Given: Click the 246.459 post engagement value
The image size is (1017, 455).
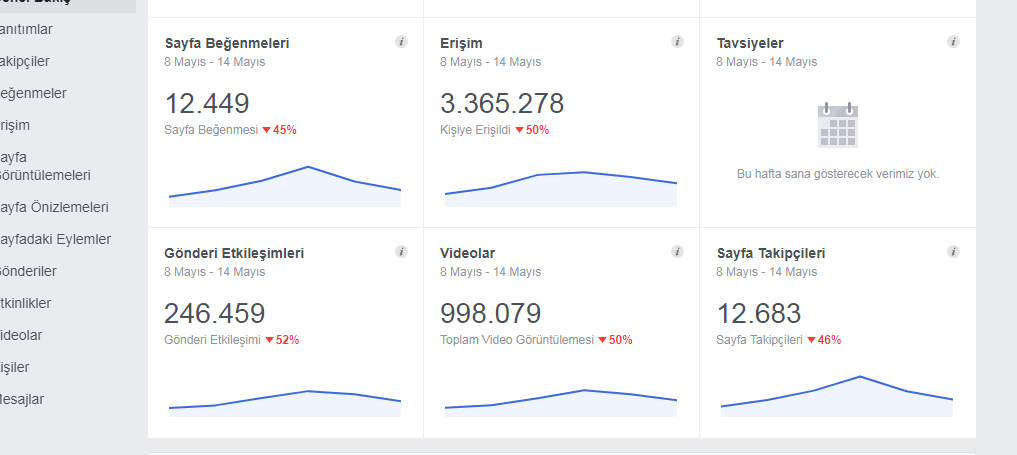Looking at the screenshot, I should [215, 314].
